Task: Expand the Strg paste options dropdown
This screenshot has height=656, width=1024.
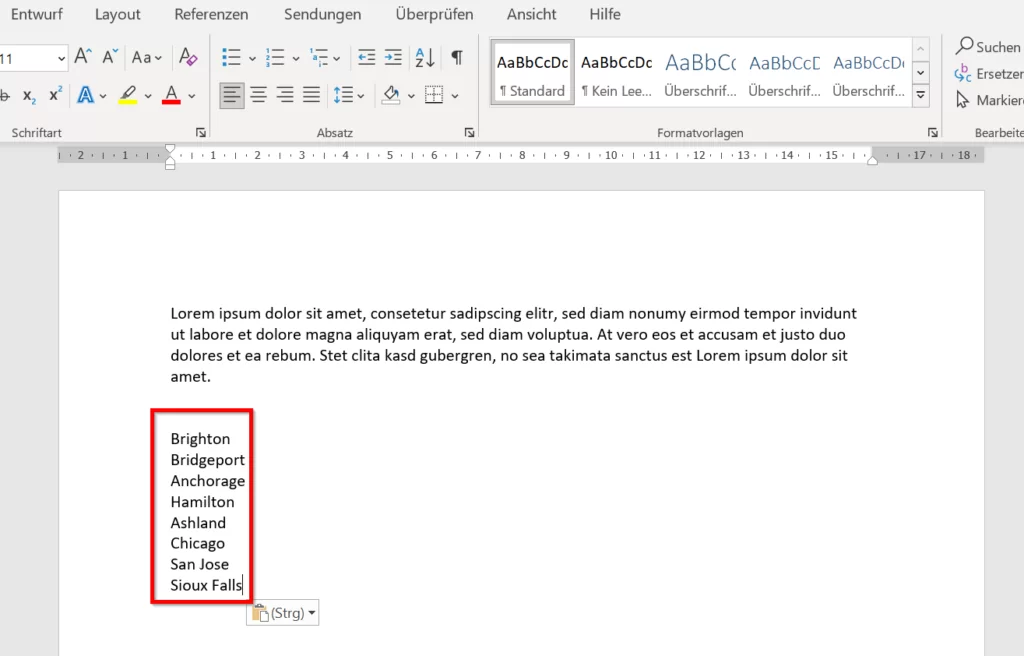Action: pos(312,613)
